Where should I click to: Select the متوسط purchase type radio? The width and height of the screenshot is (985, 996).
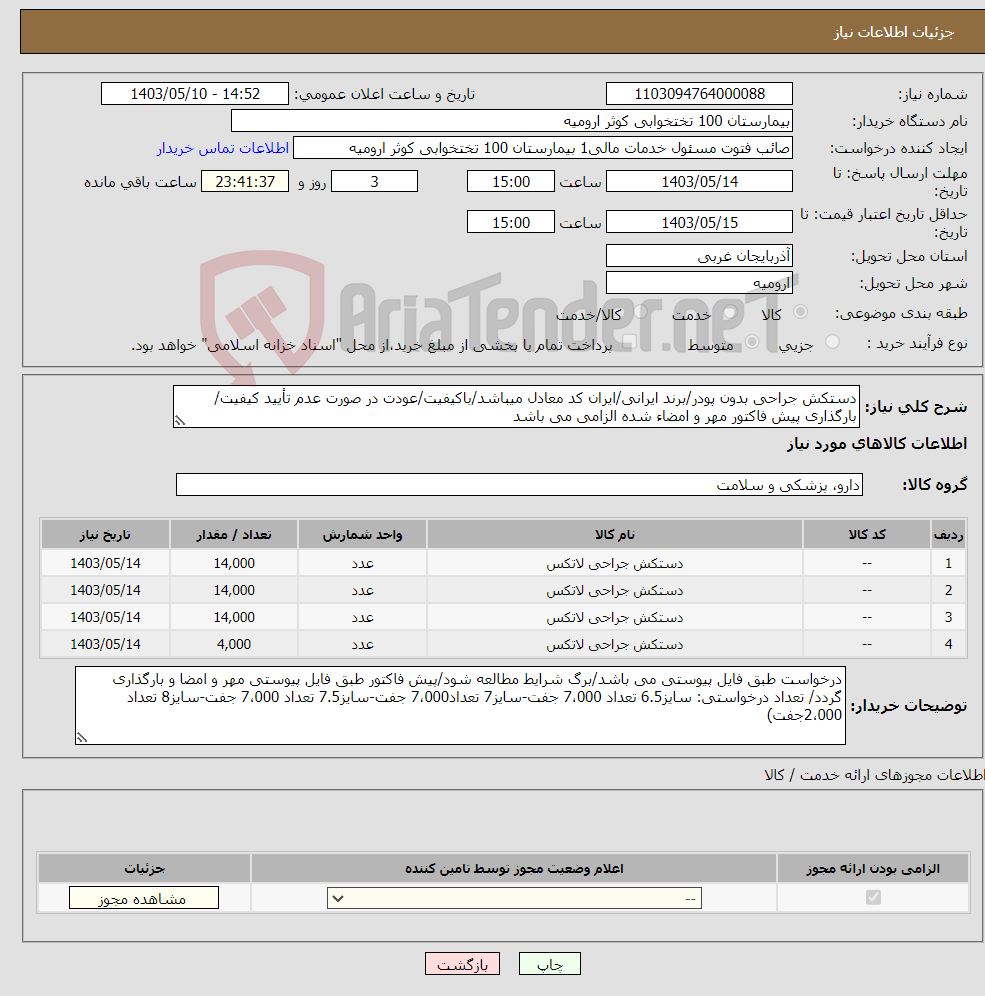pos(753,342)
